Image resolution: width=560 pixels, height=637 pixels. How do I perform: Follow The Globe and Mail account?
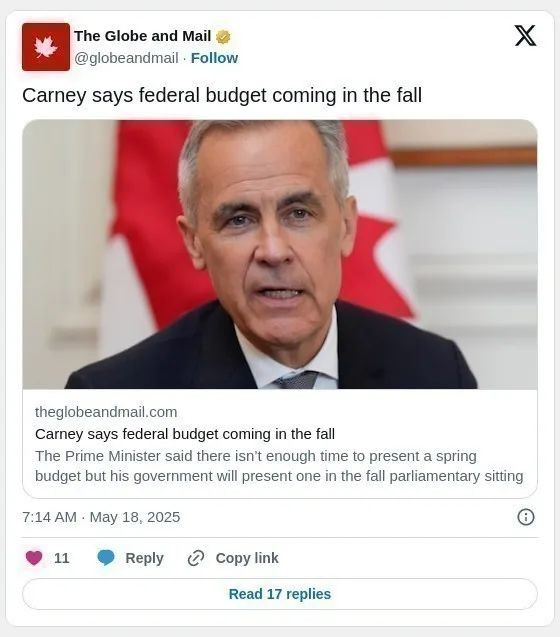pos(214,58)
